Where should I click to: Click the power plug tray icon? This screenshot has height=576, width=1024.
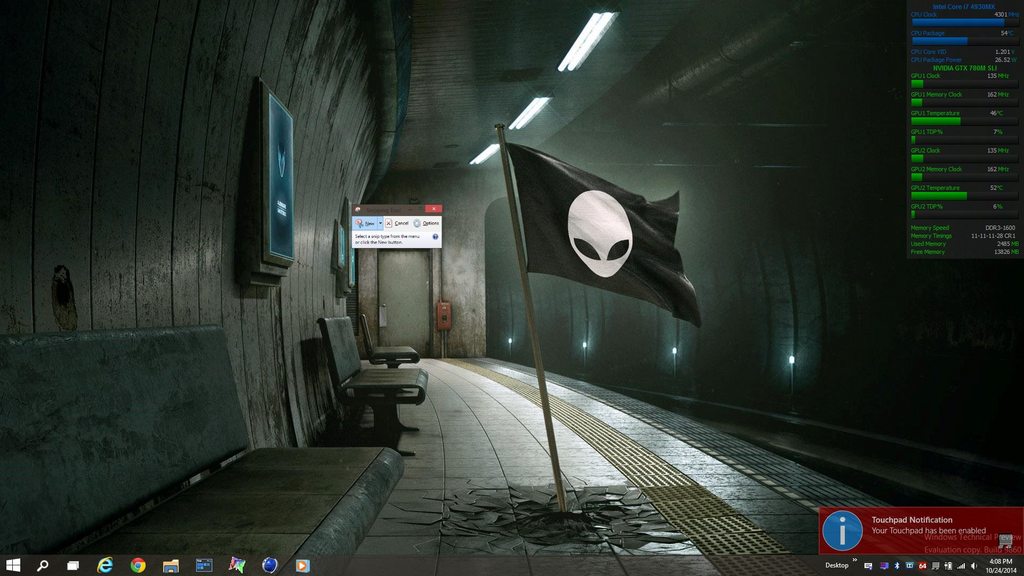[x=948, y=566]
